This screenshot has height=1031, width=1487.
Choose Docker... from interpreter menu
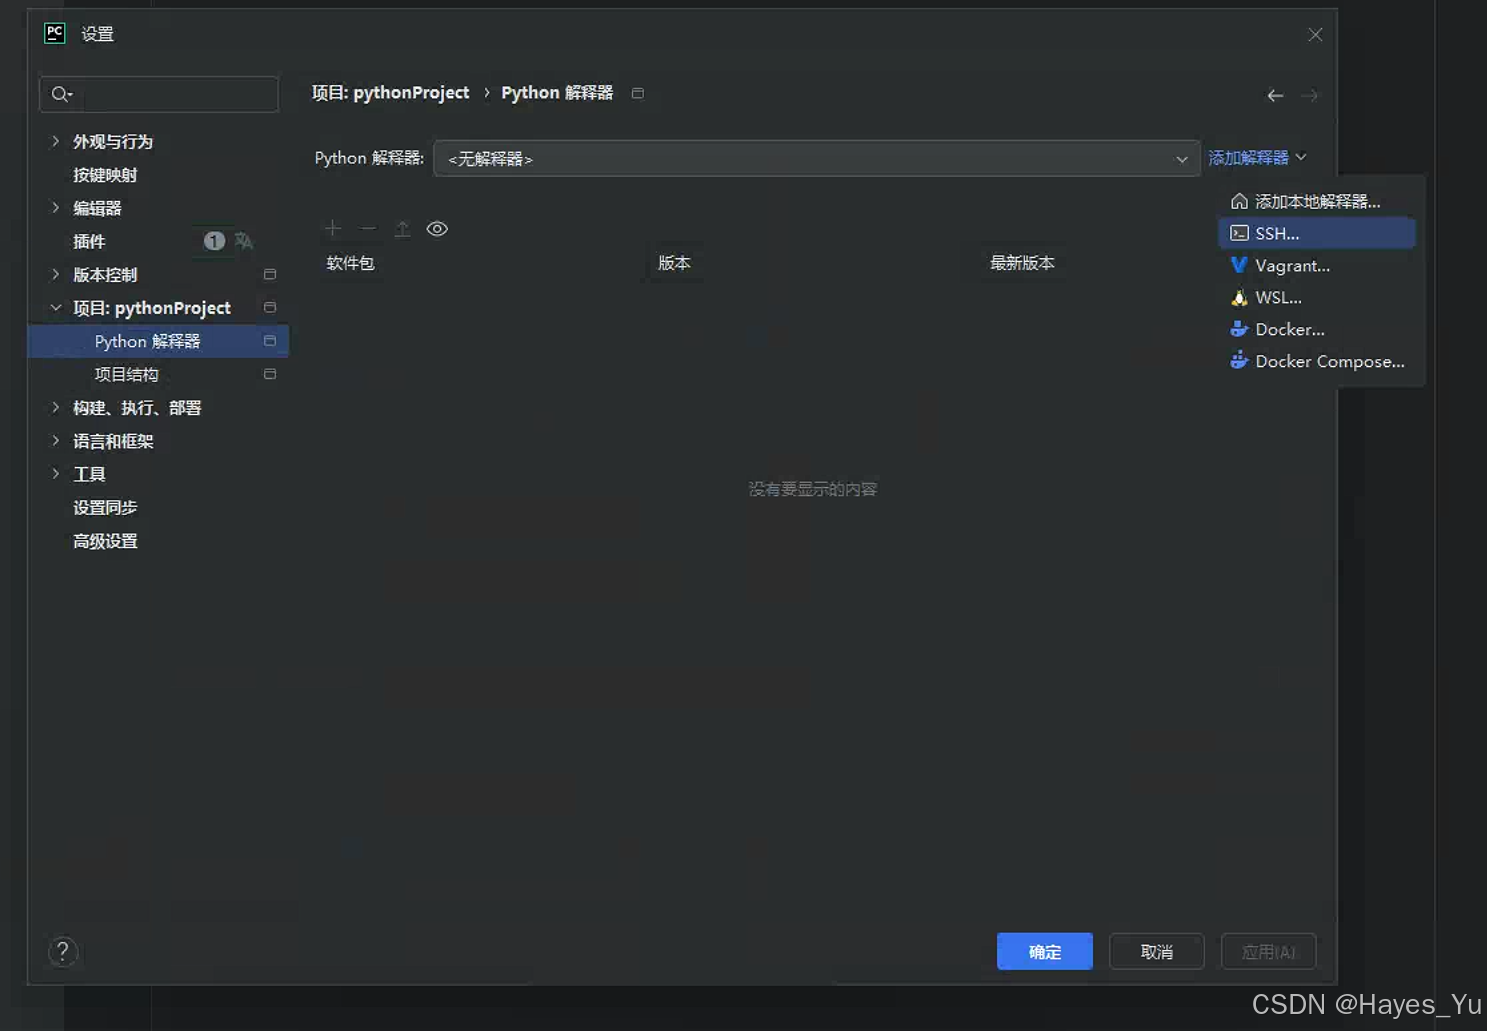coord(1317,329)
